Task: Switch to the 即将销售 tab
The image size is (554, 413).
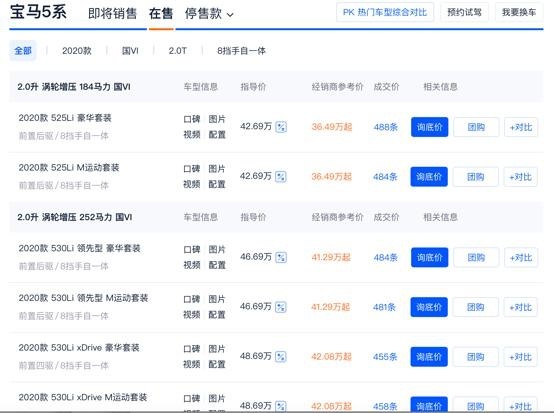Action: (112, 14)
